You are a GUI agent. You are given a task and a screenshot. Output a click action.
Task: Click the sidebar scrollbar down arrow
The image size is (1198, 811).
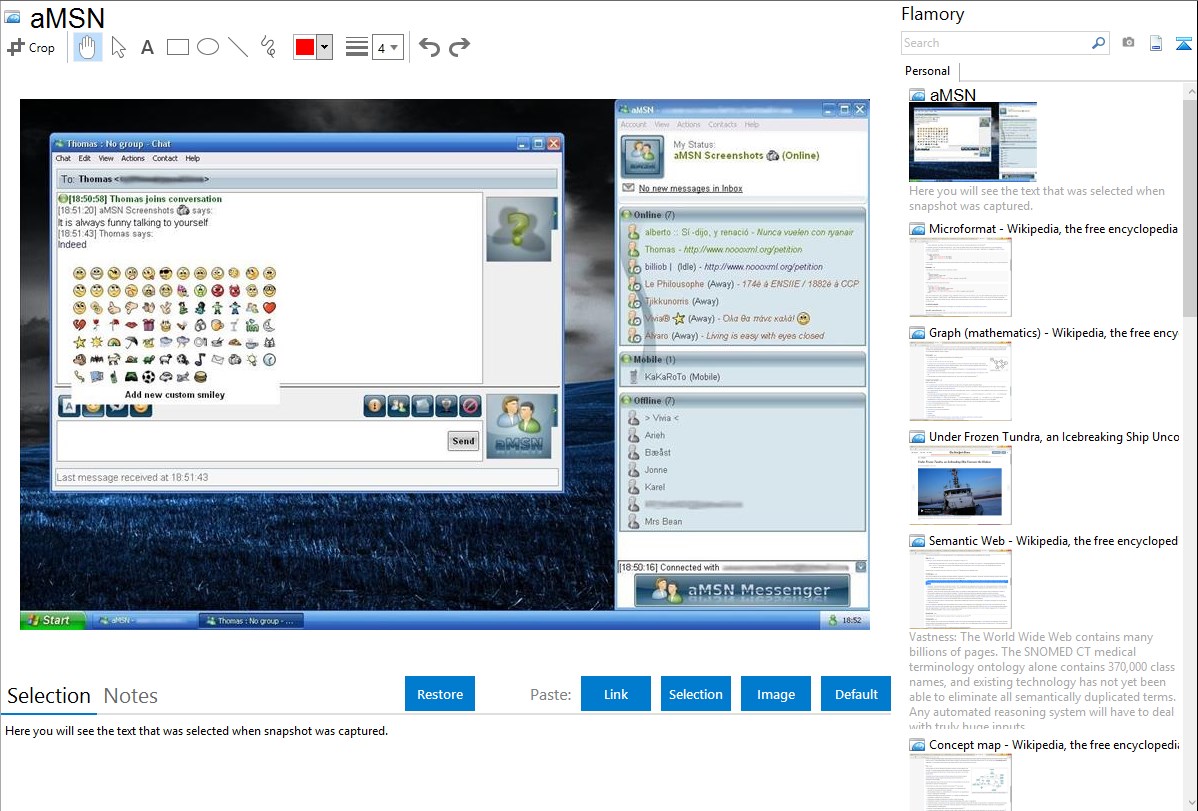point(1190,803)
